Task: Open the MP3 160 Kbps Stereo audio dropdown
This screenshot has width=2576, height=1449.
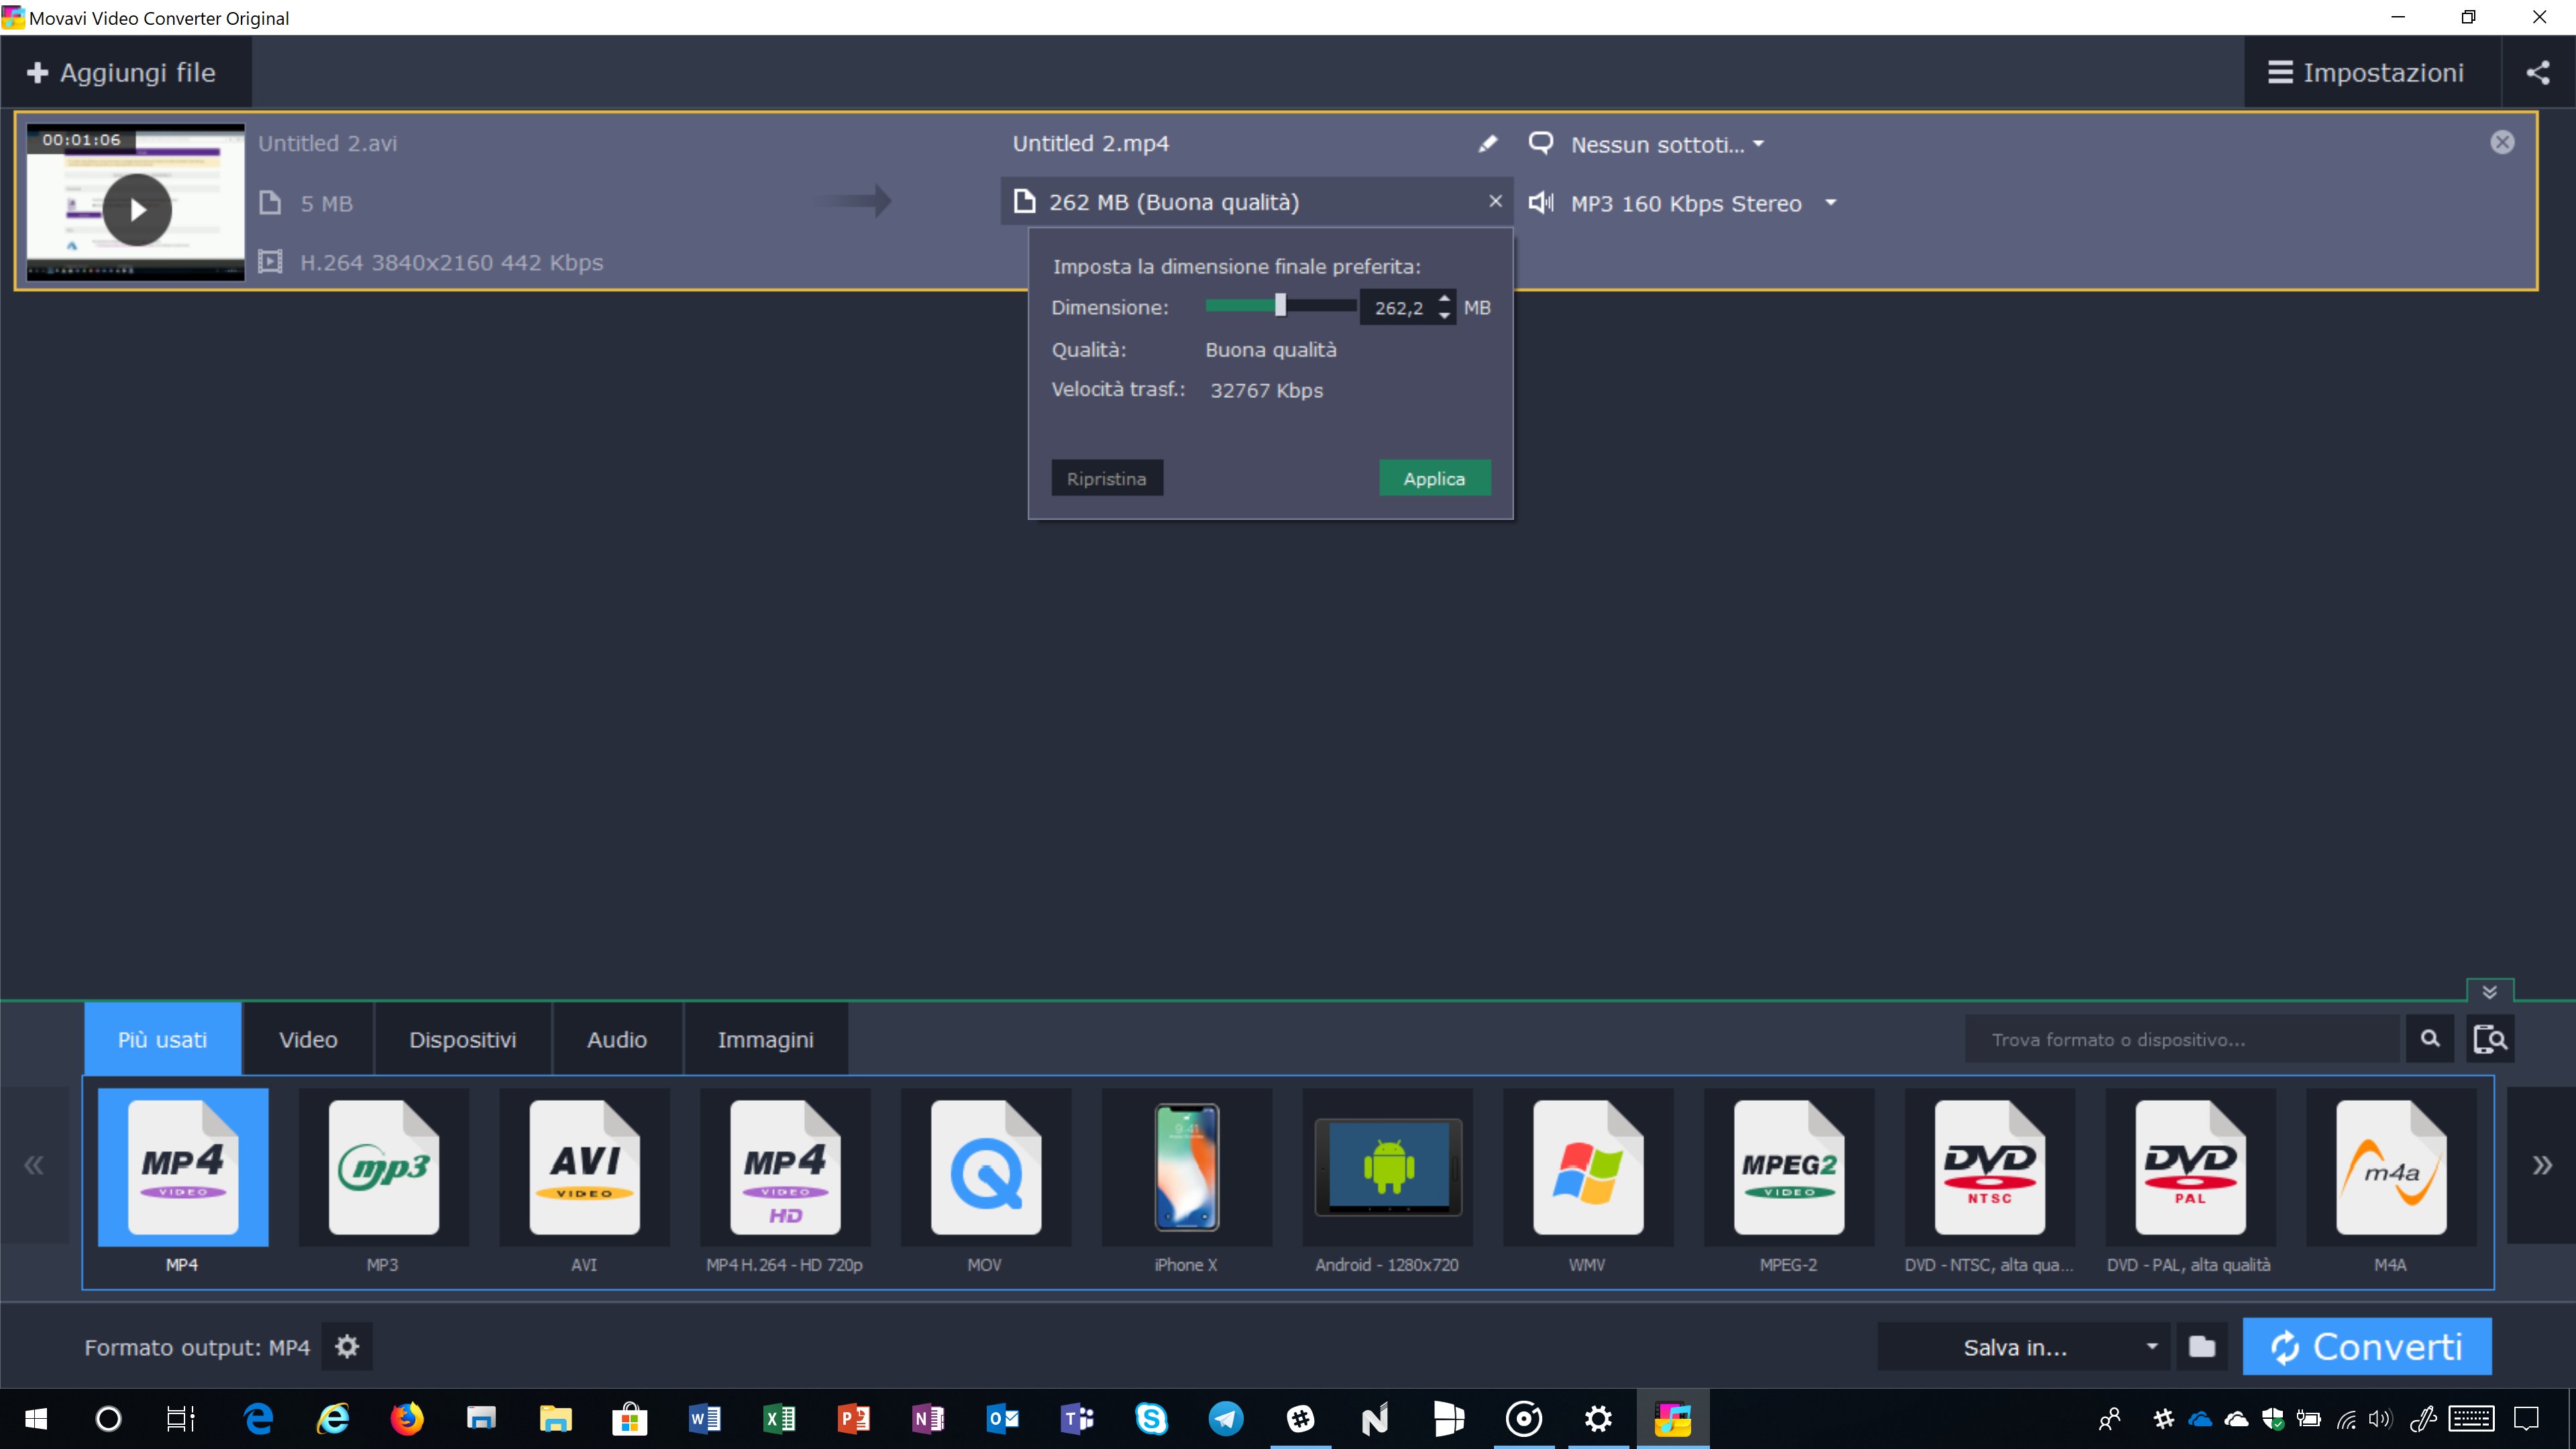Action: coord(1830,203)
